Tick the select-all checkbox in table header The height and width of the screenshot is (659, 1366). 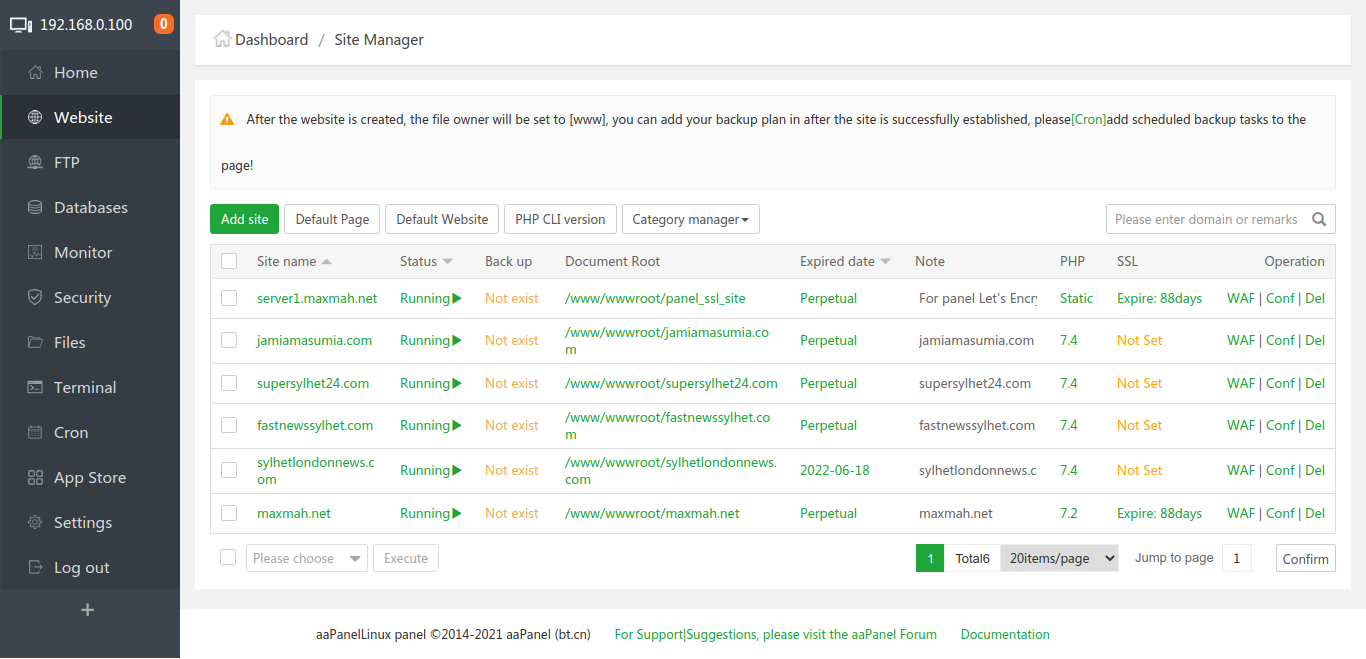coord(229,261)
